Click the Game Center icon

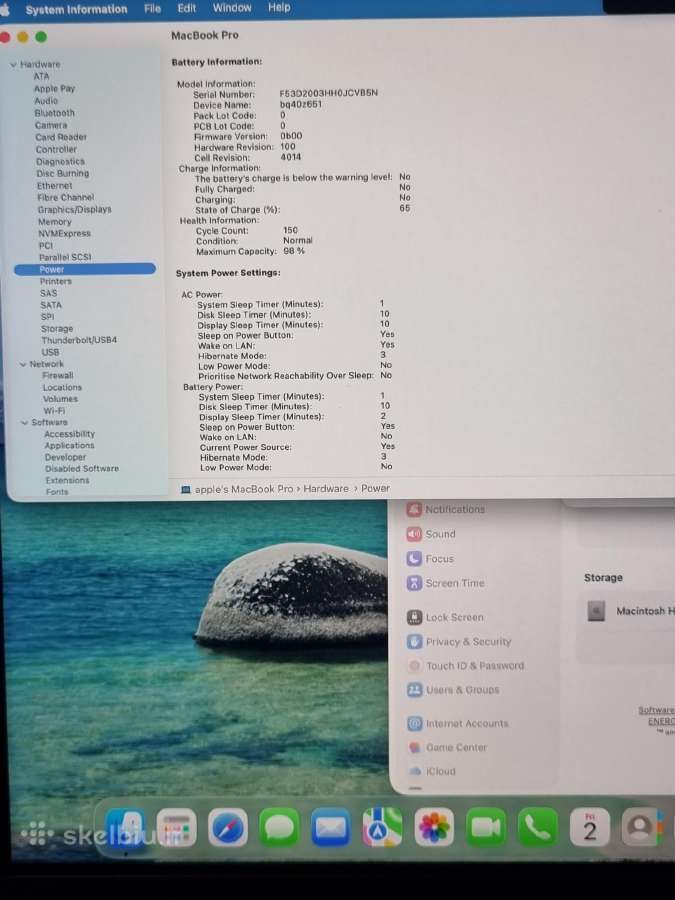click(x=415, y=747)
